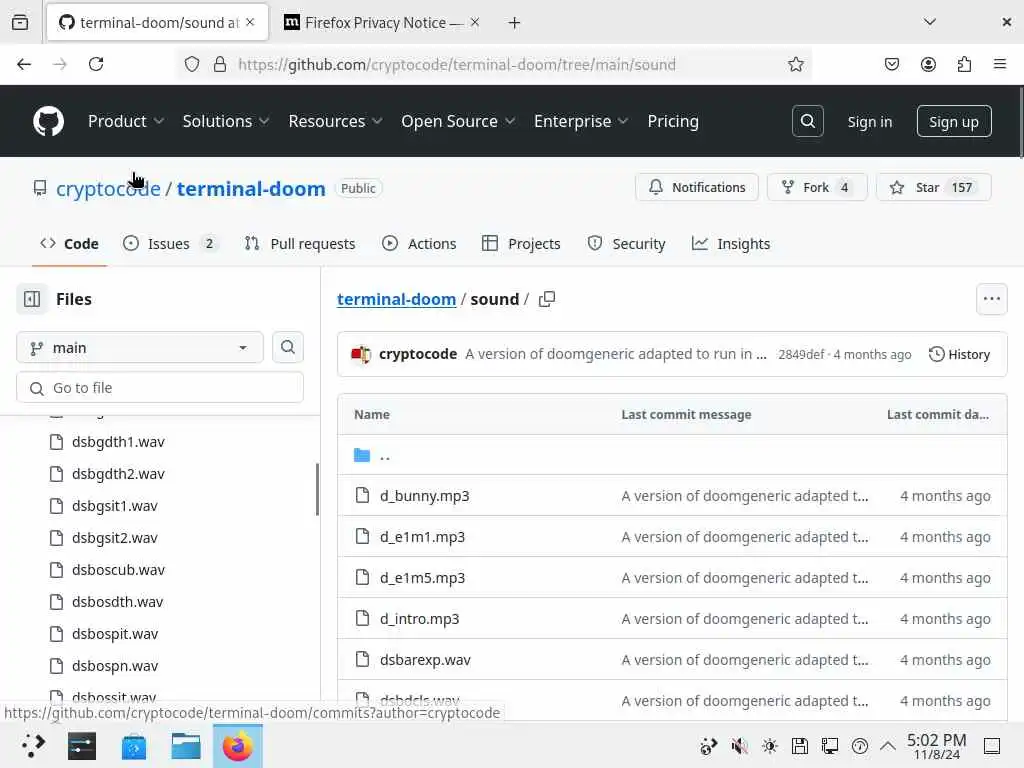1024x768 pixels.
Task: Open d_bunny.mp3 file
Action: 424,496
